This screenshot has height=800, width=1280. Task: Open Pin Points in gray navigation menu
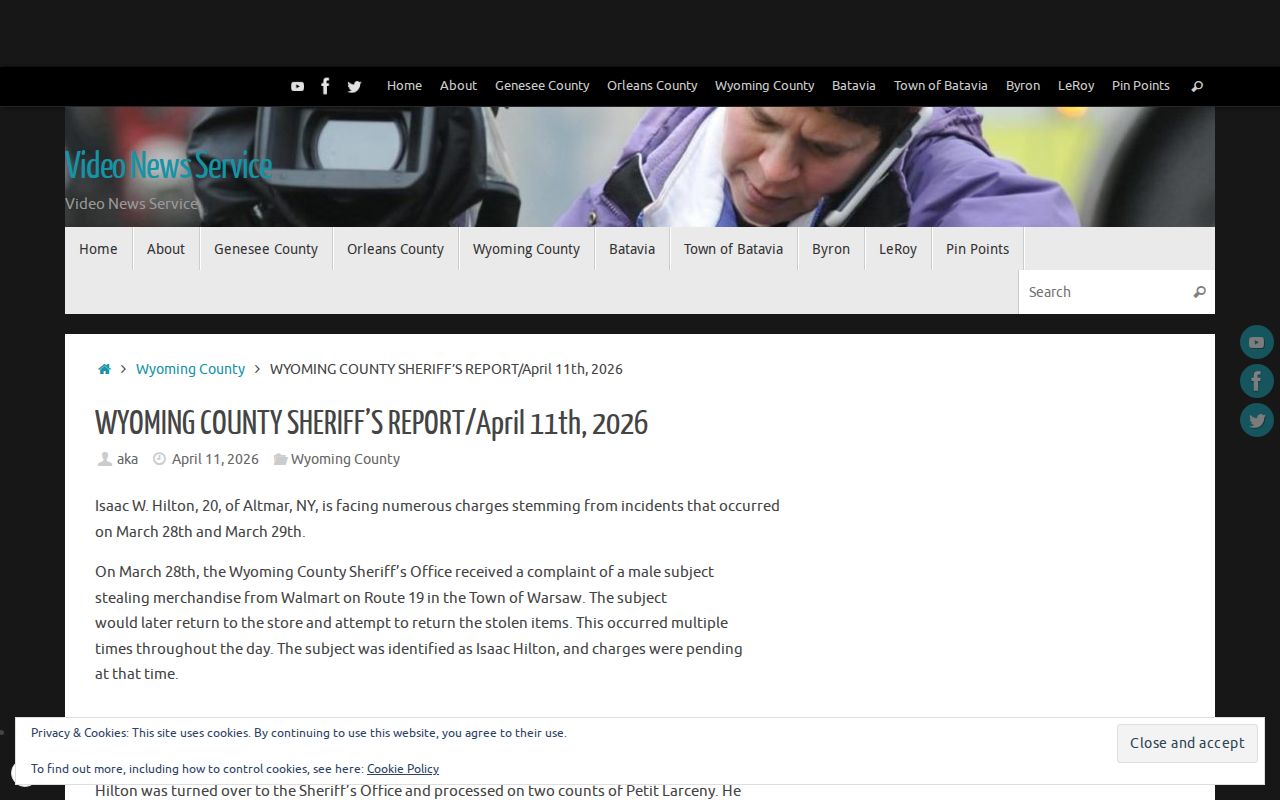tap(977, 249)
